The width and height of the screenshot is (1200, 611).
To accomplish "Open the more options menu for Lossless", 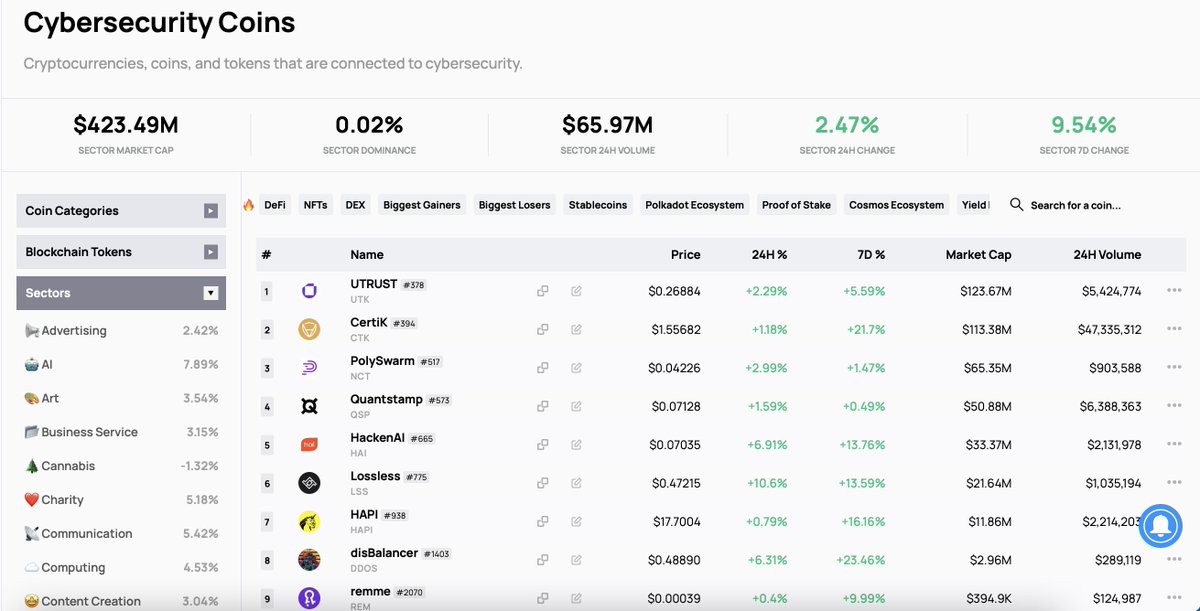I will click(x=1174, y=483).
